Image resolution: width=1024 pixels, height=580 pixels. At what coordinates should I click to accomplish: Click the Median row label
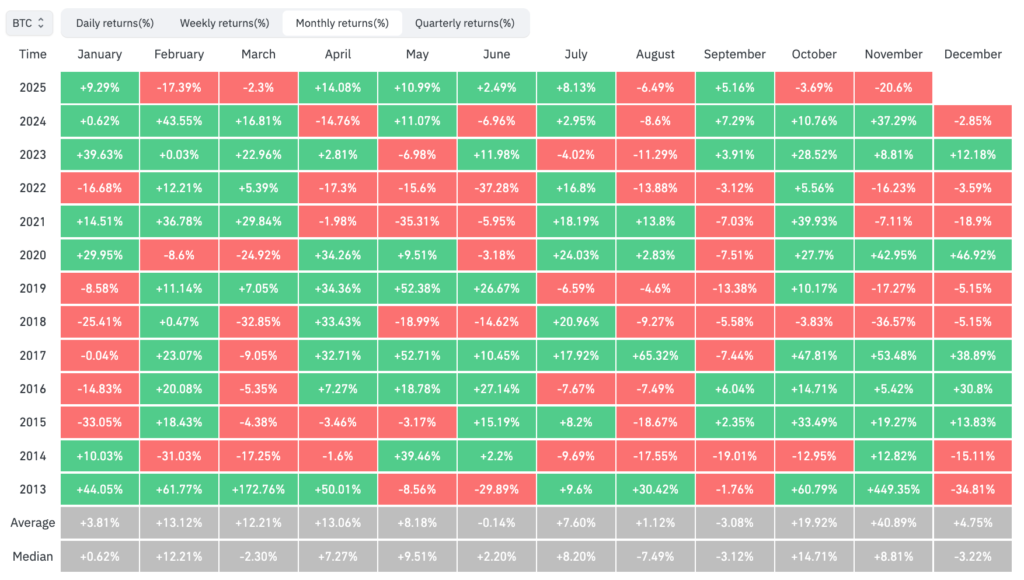tap(33, 555)
